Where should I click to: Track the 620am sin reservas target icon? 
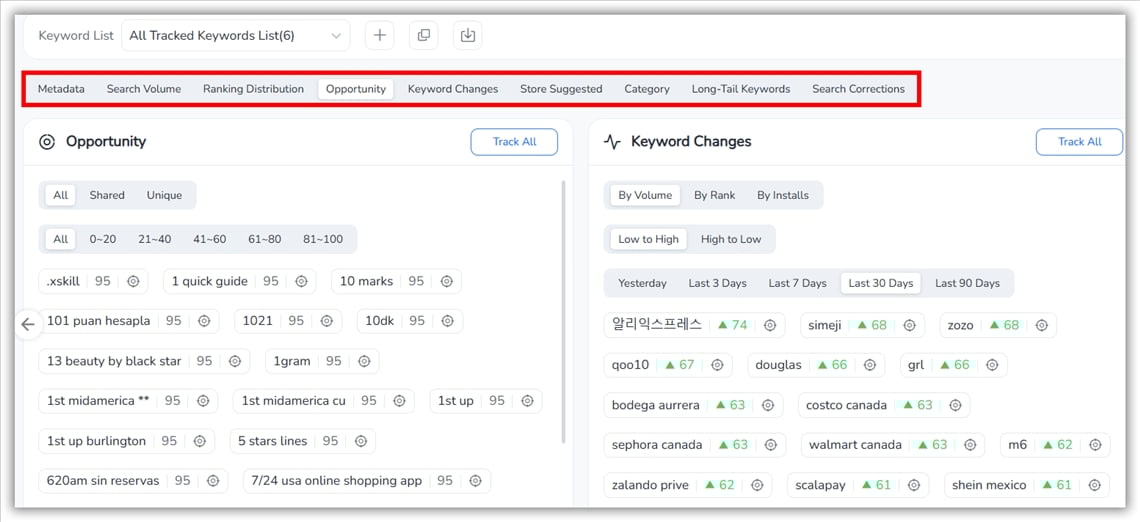pyautogui.click(x=213, y=481)
